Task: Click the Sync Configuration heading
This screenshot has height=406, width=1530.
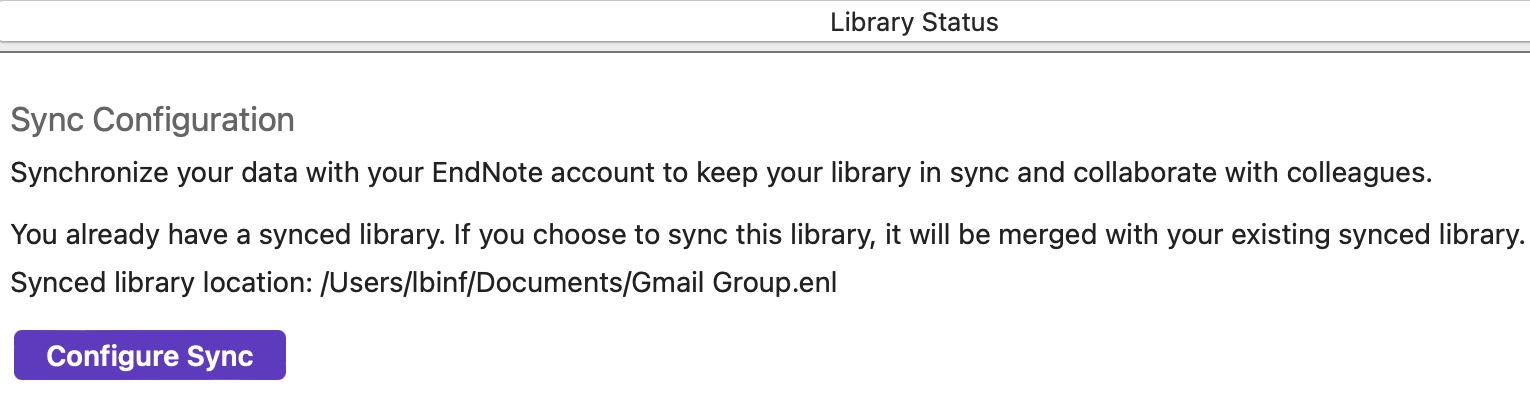Action: click(x=152, y=120)
